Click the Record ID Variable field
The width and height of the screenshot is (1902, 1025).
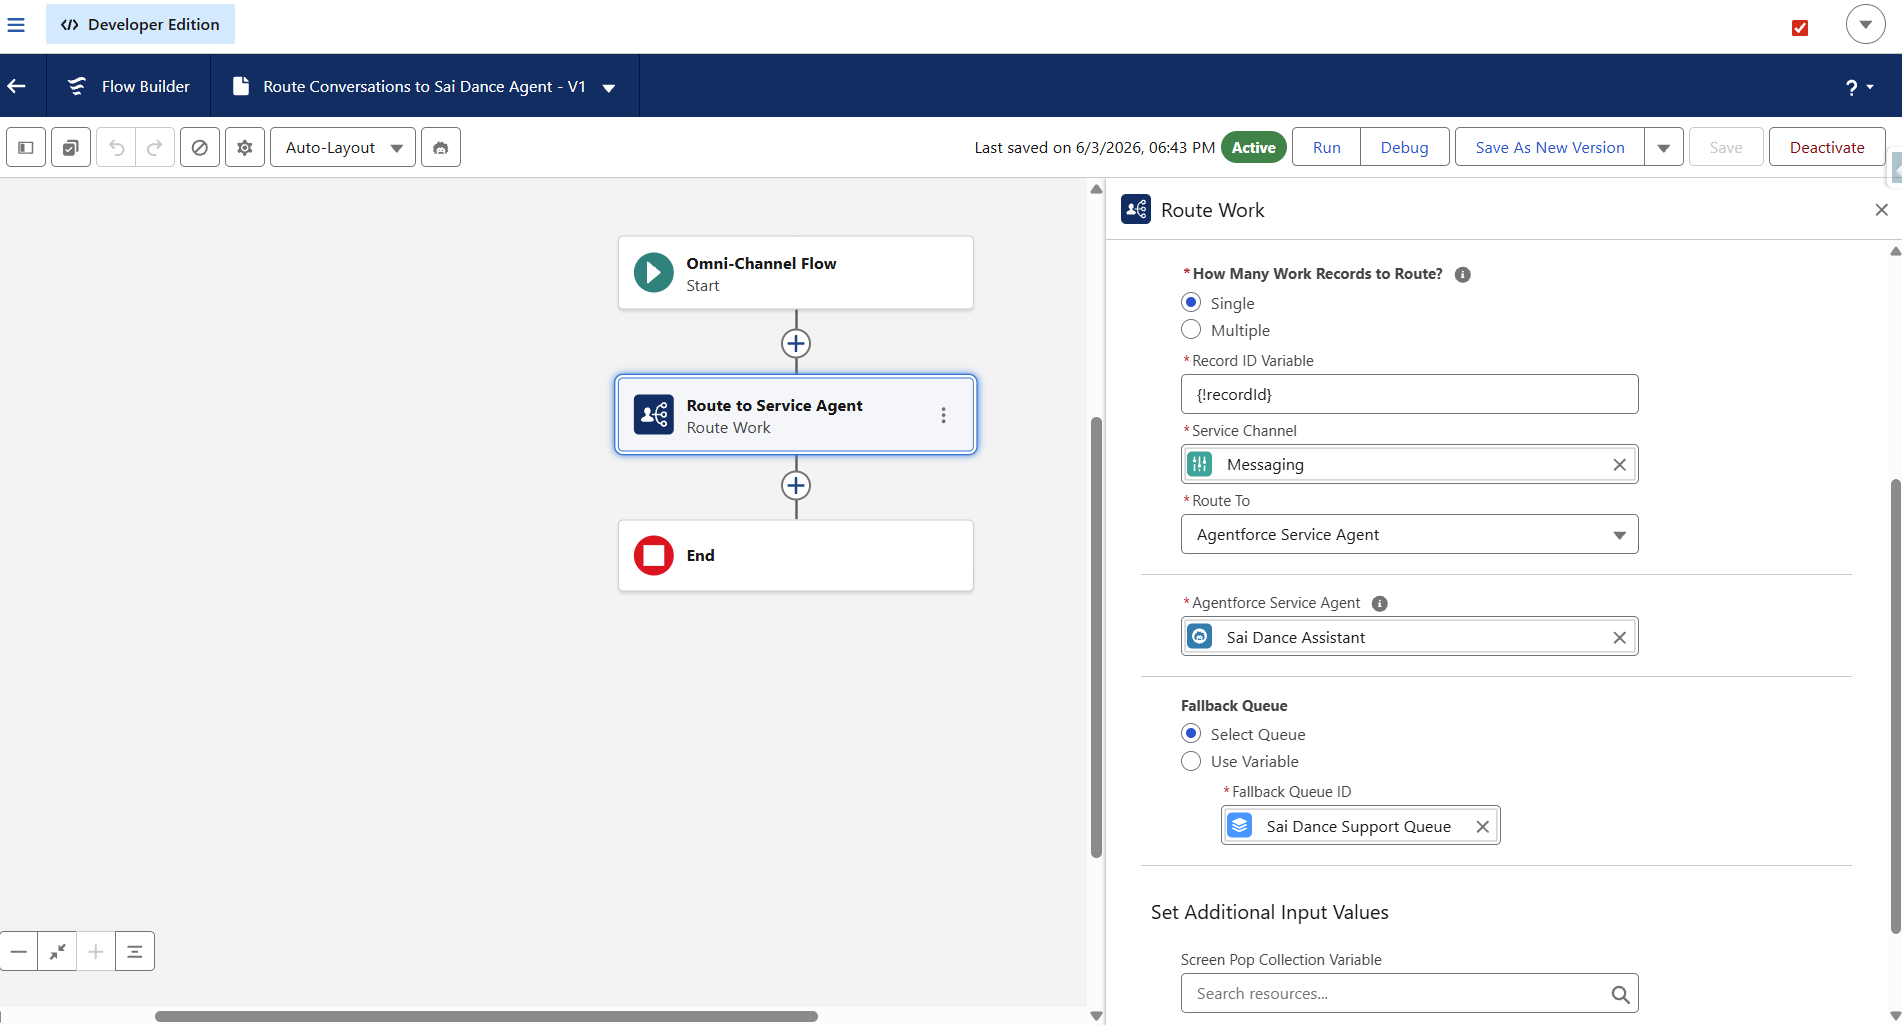[1409, 394]
